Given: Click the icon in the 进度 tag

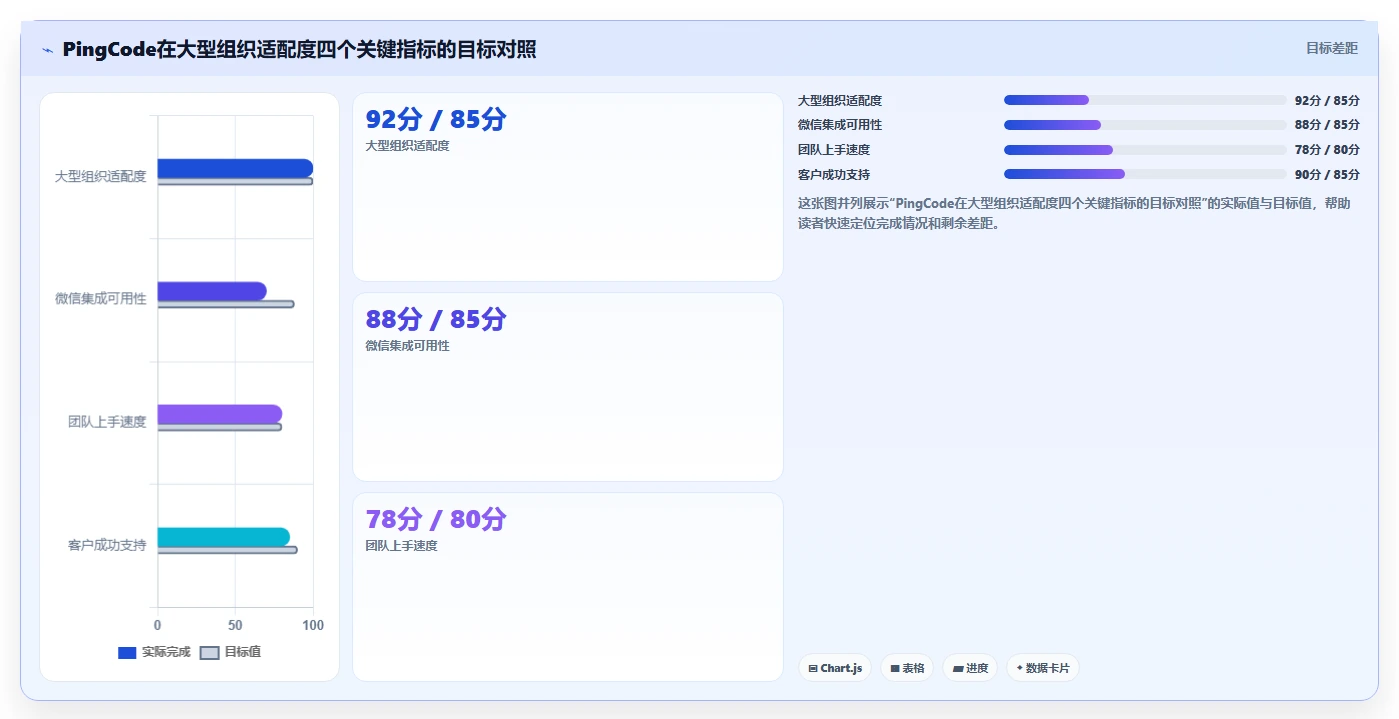Looking at the screenshot, I should (958, 669).
